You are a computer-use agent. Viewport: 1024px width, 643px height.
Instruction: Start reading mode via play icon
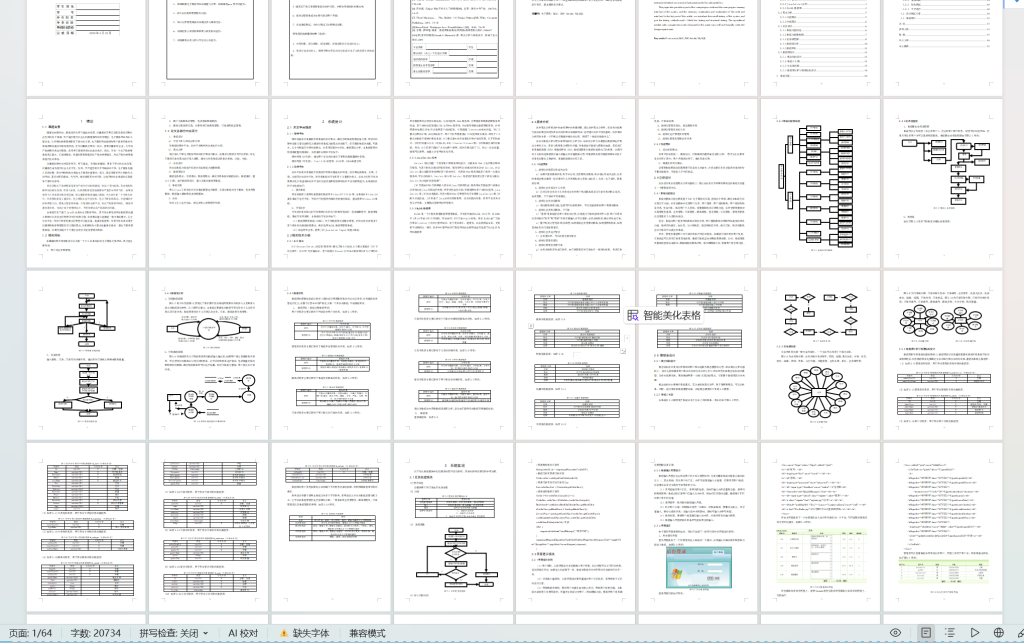(x=974, y=633)
